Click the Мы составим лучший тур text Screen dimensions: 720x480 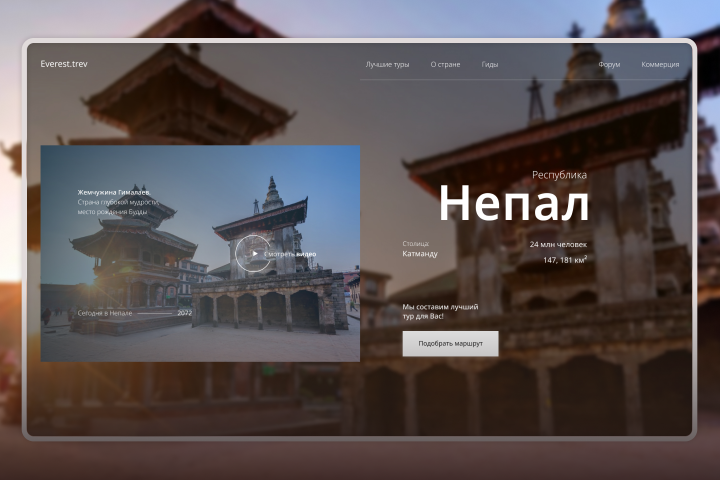point(440,311)
